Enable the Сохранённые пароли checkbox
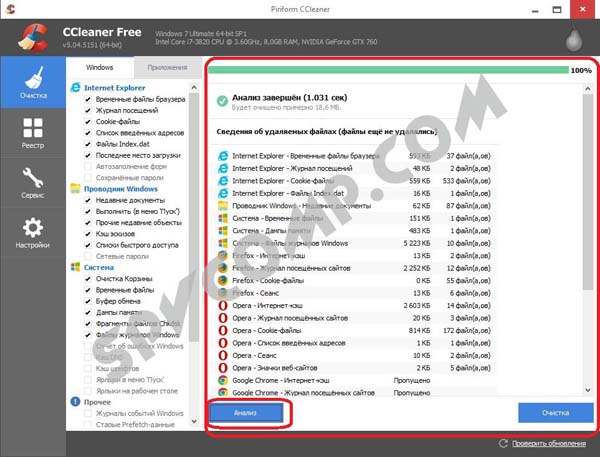 point(88,177)
